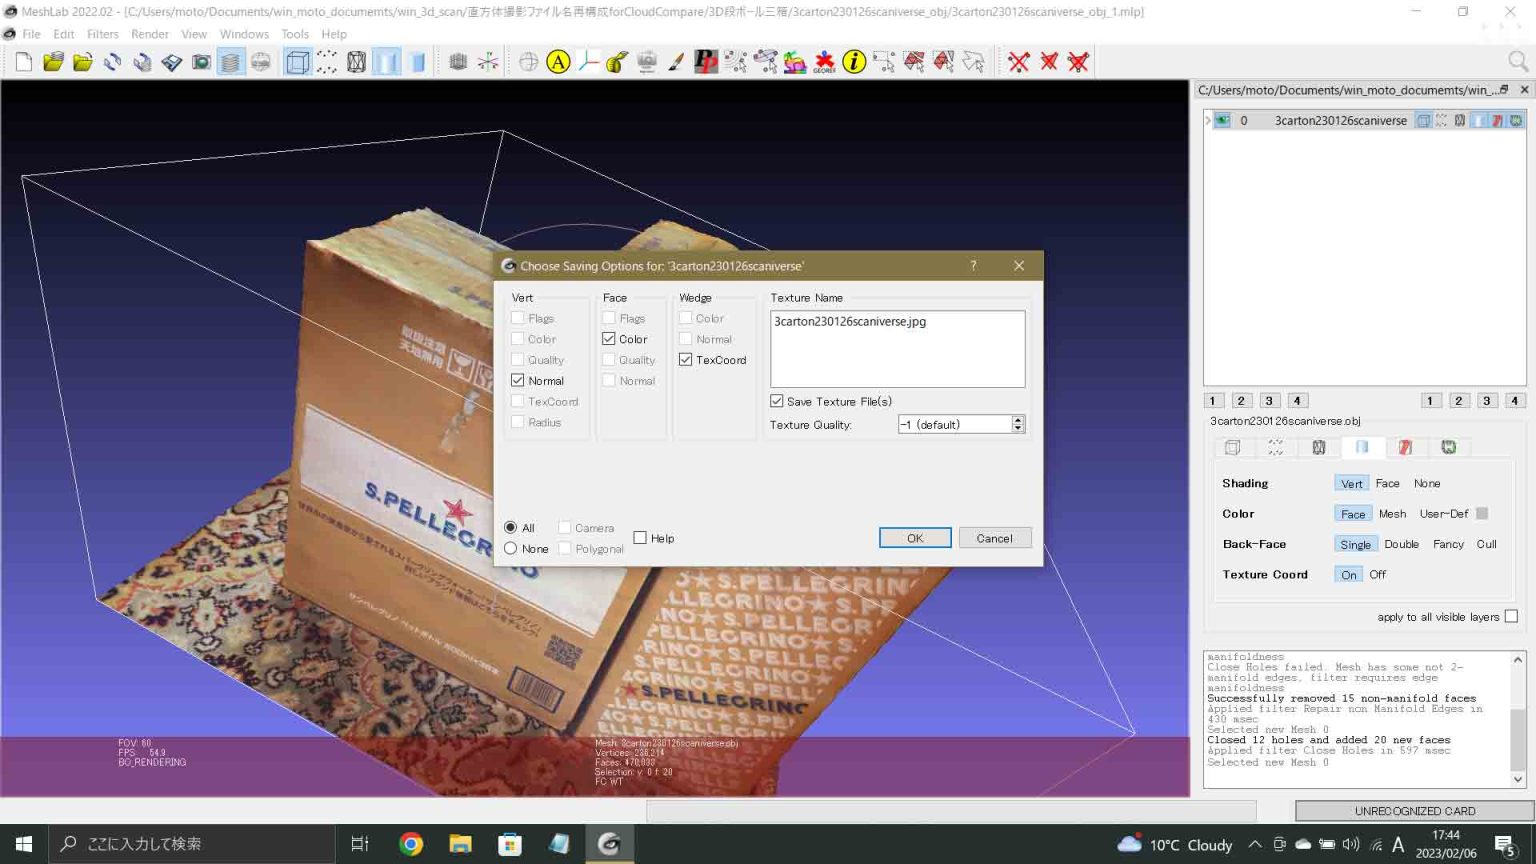
Task: Select the delete current mesh red cross icon
Action: point(1020,62)
